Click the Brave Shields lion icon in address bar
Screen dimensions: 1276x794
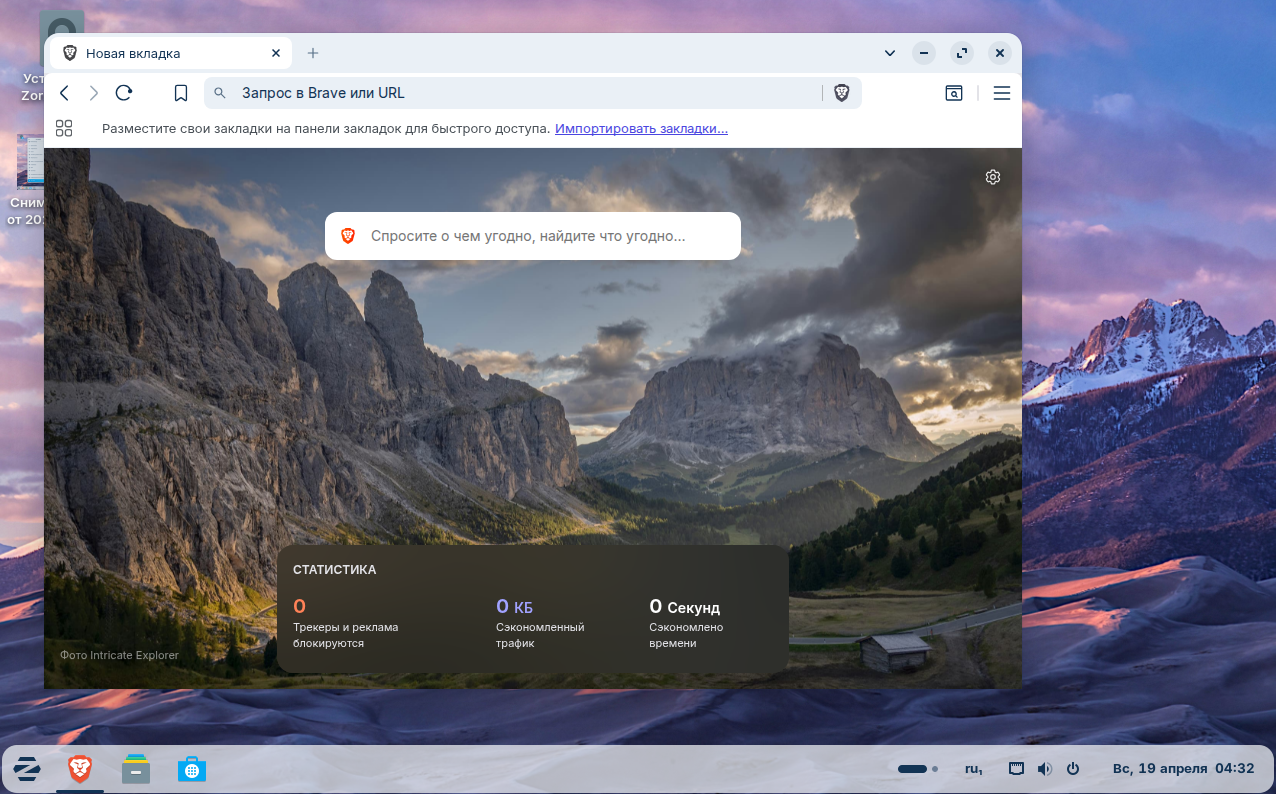(x=842, y=93)
